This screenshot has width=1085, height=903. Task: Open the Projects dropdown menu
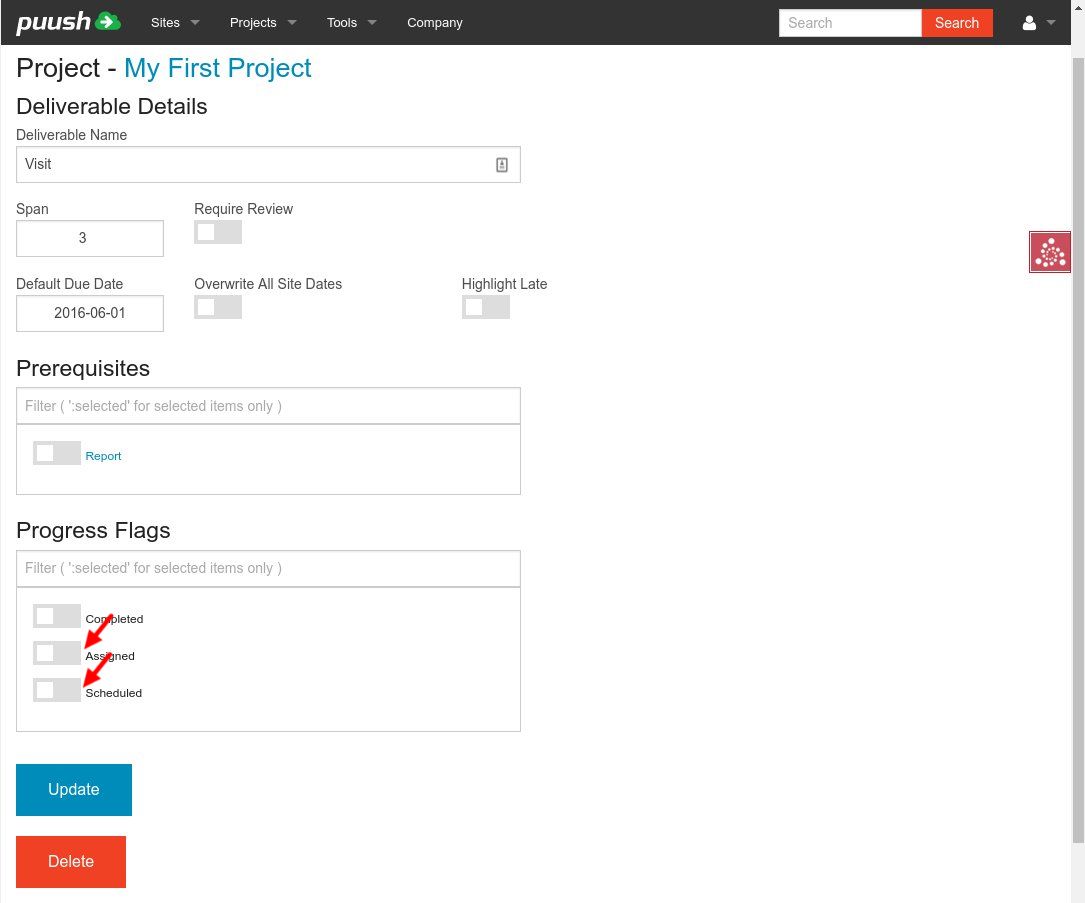pos(263,22)
